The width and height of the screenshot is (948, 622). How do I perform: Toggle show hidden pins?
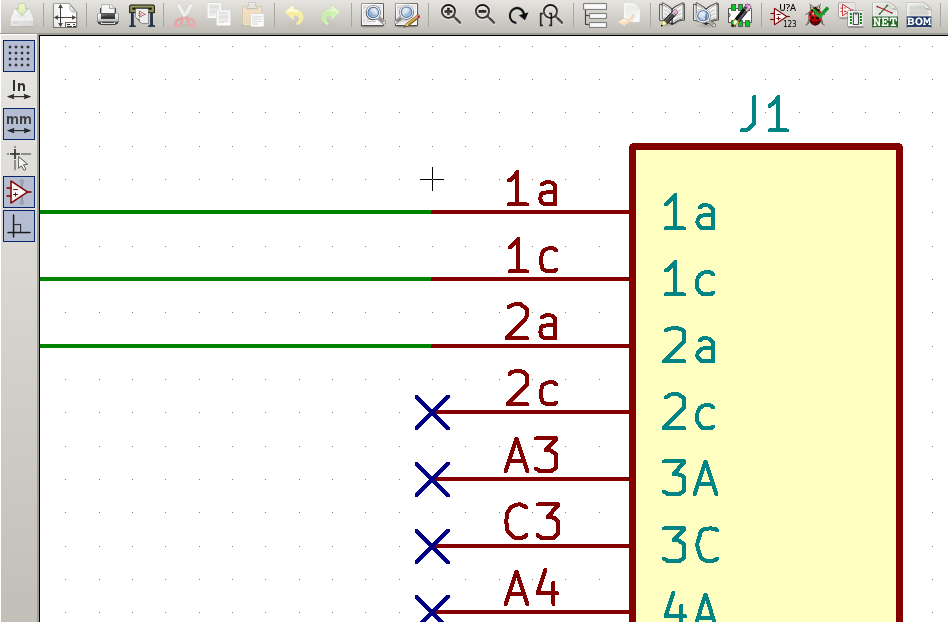pyautogui.click(x=19, y=192)
